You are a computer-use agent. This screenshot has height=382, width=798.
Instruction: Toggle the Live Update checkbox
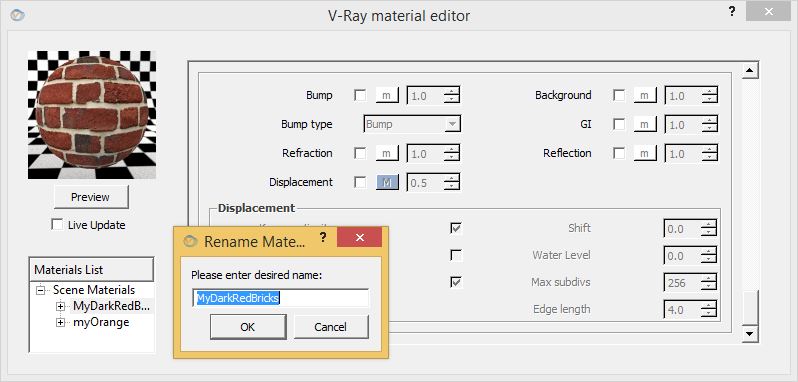point(58,225)
